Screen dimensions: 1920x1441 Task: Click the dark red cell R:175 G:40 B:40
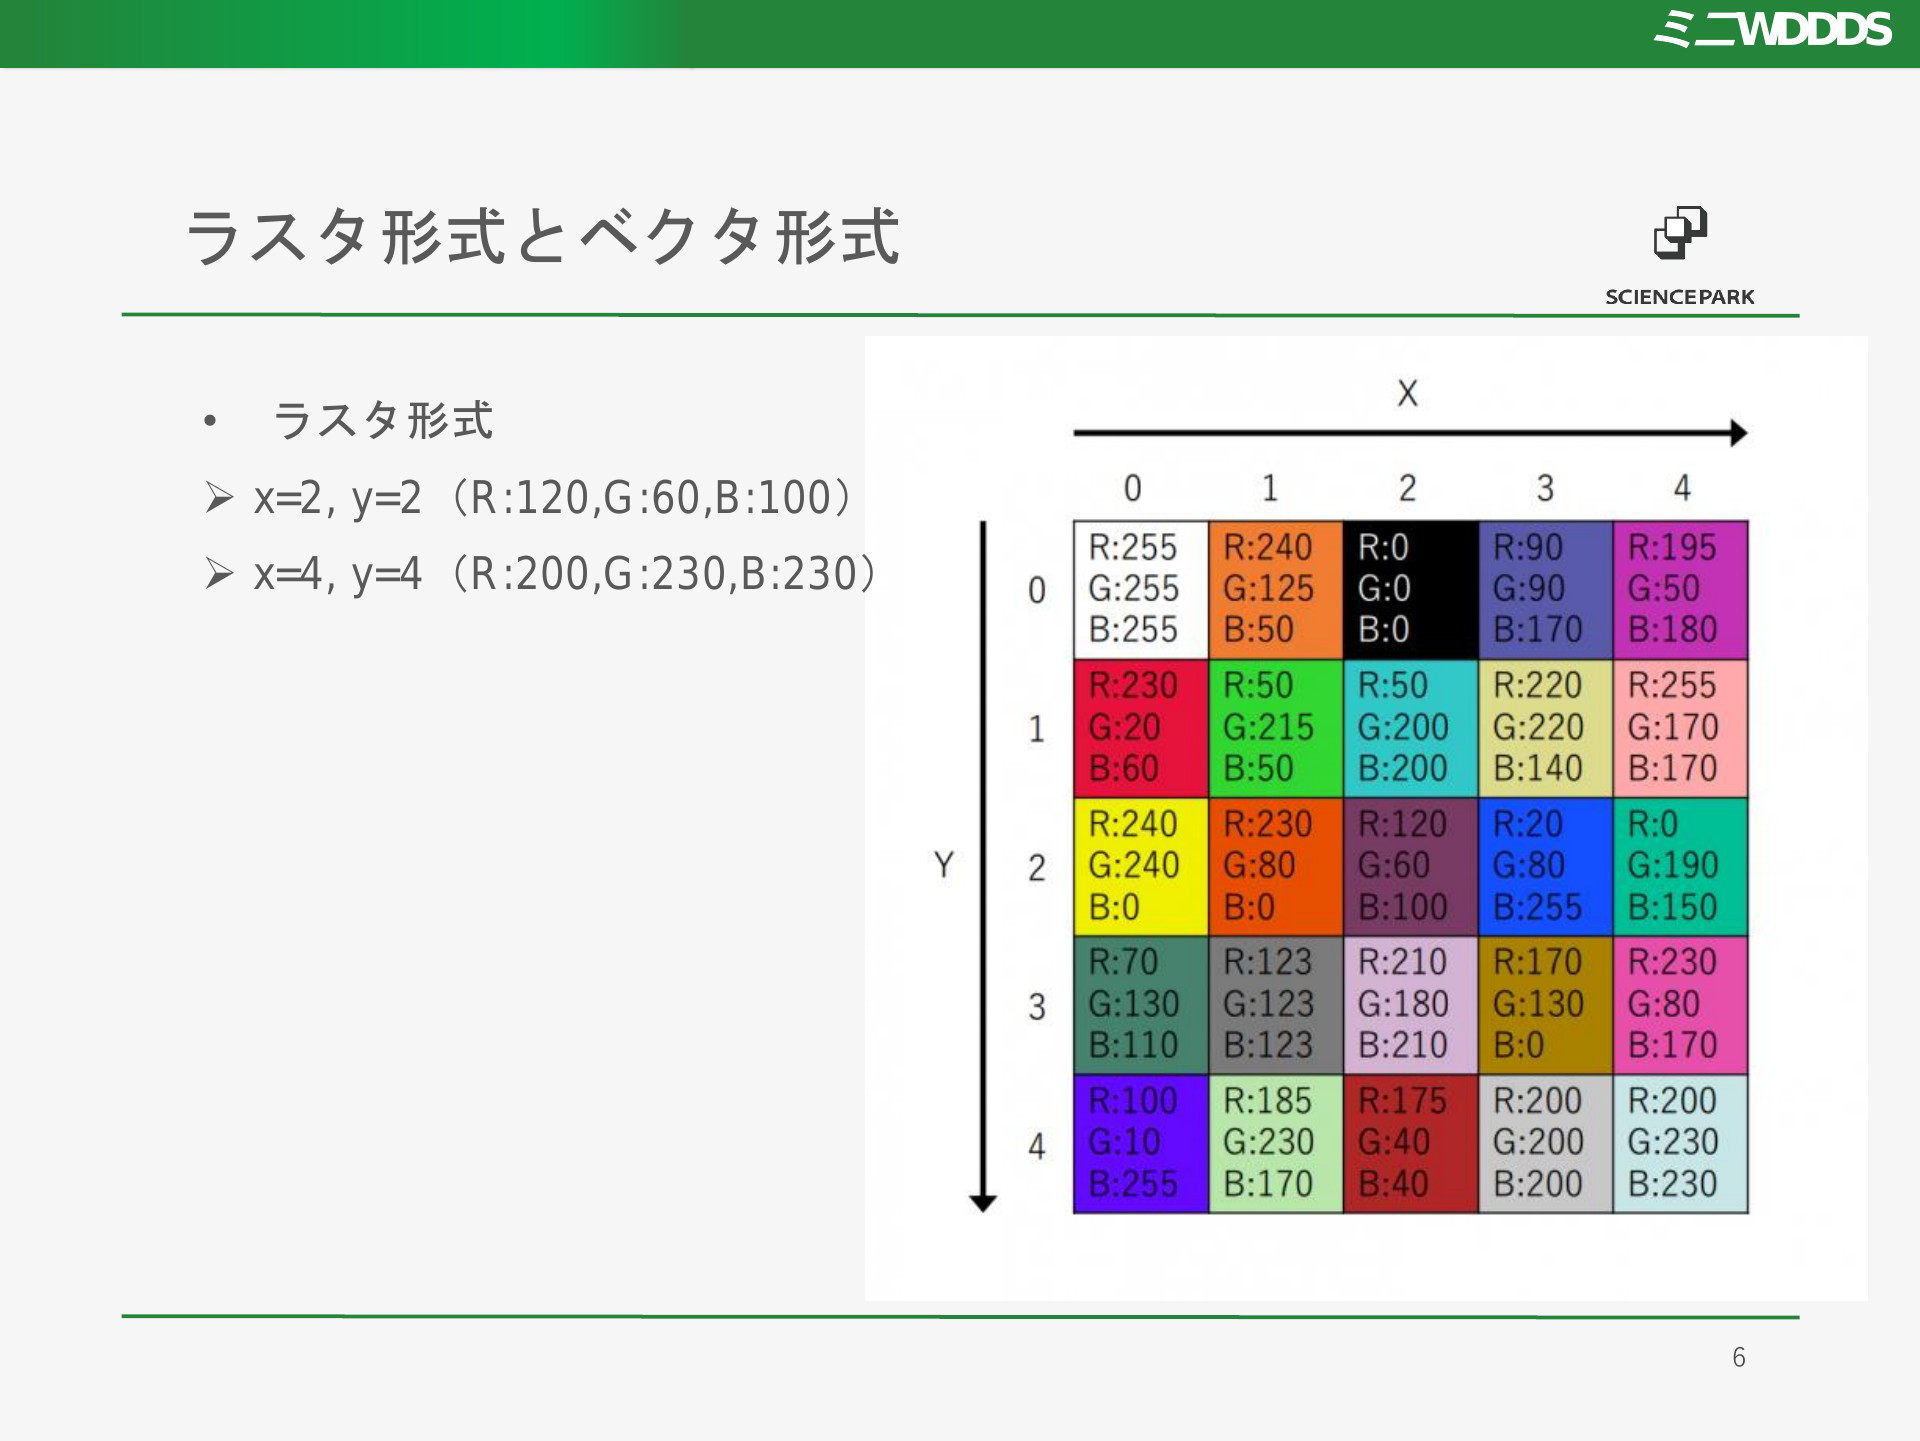click(1411, 1144)
